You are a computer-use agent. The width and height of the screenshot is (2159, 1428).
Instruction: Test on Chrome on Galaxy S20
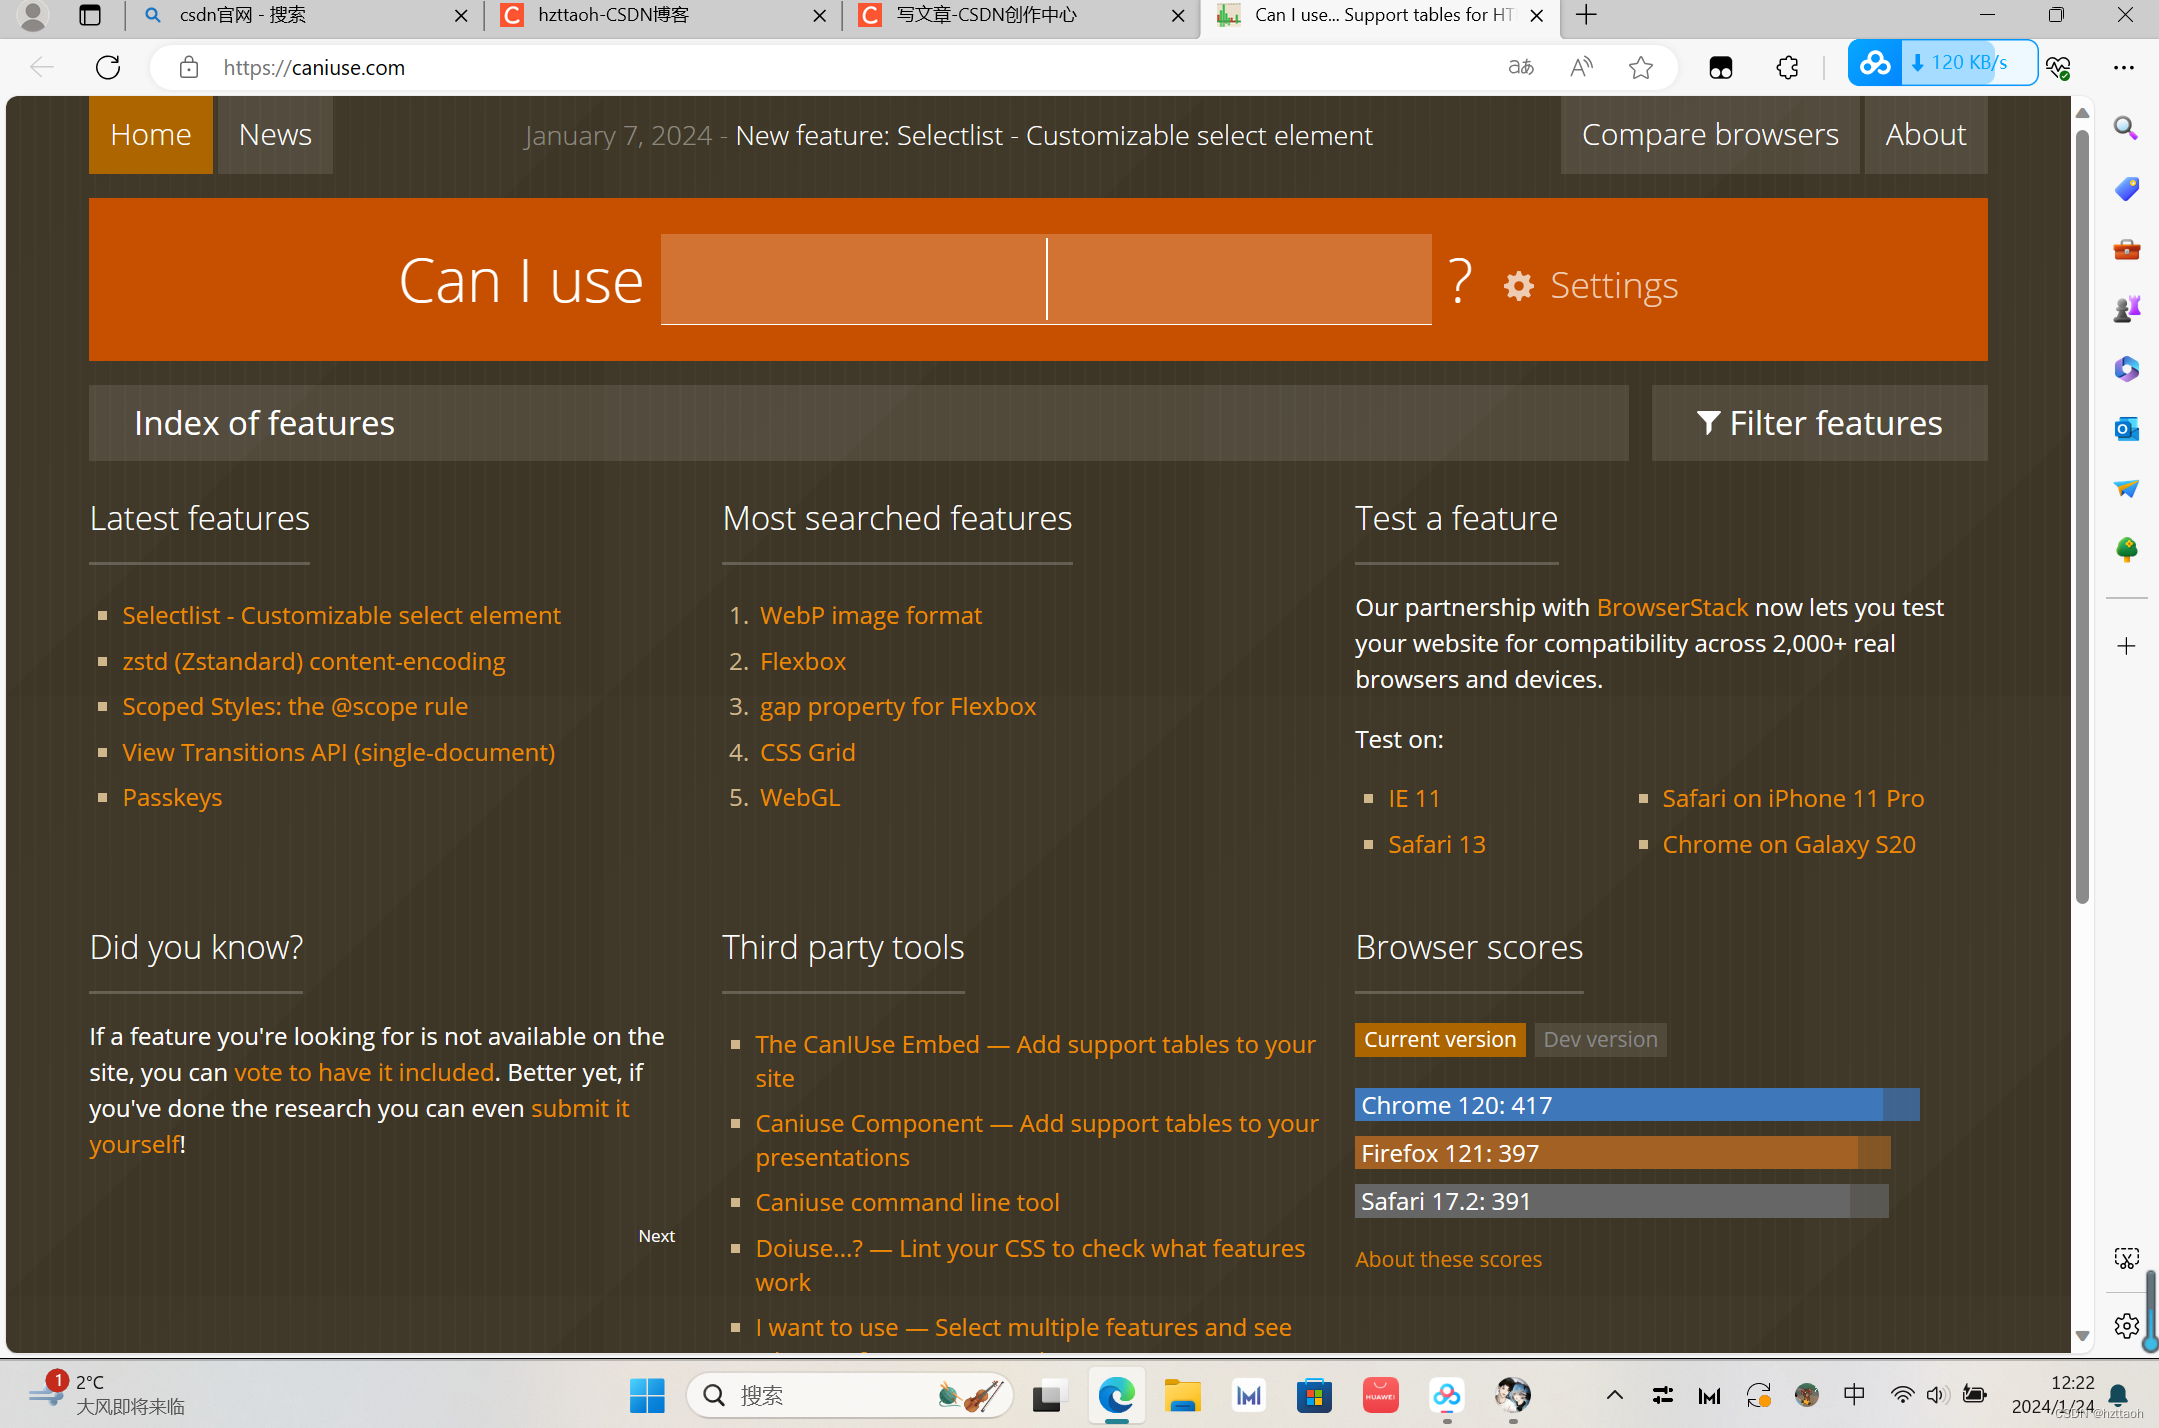(1789, 844)
